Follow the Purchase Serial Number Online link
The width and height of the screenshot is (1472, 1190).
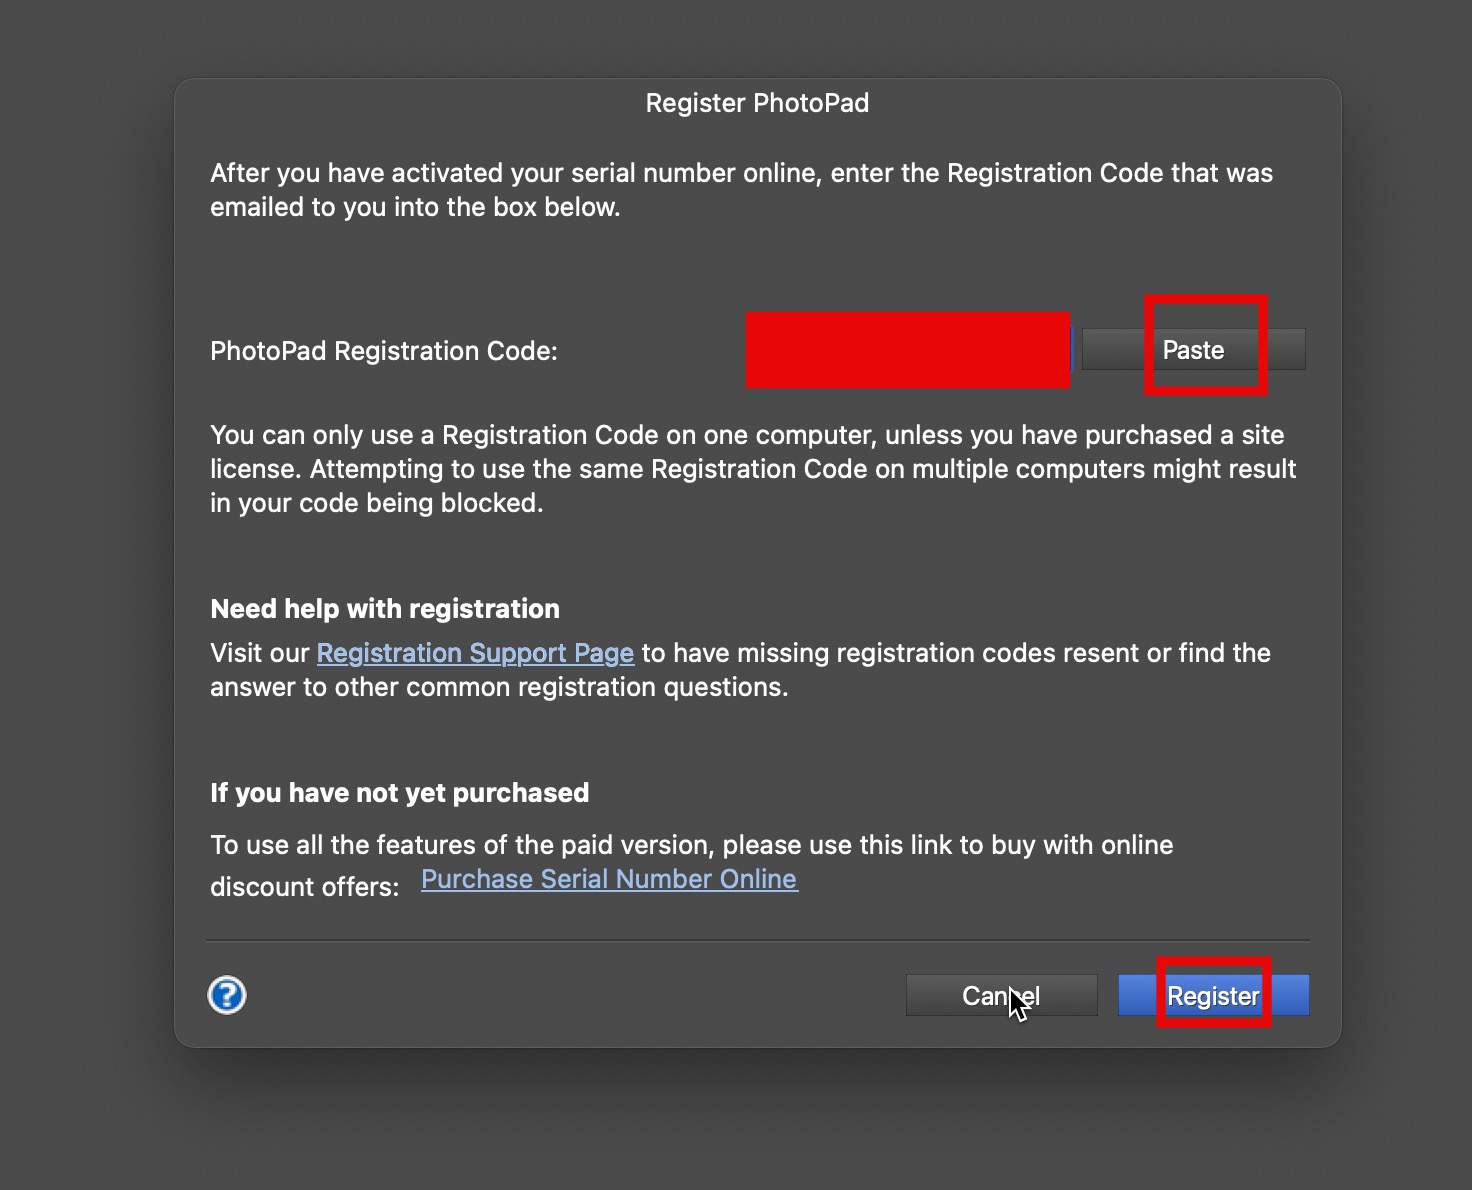tap(609, 879)
